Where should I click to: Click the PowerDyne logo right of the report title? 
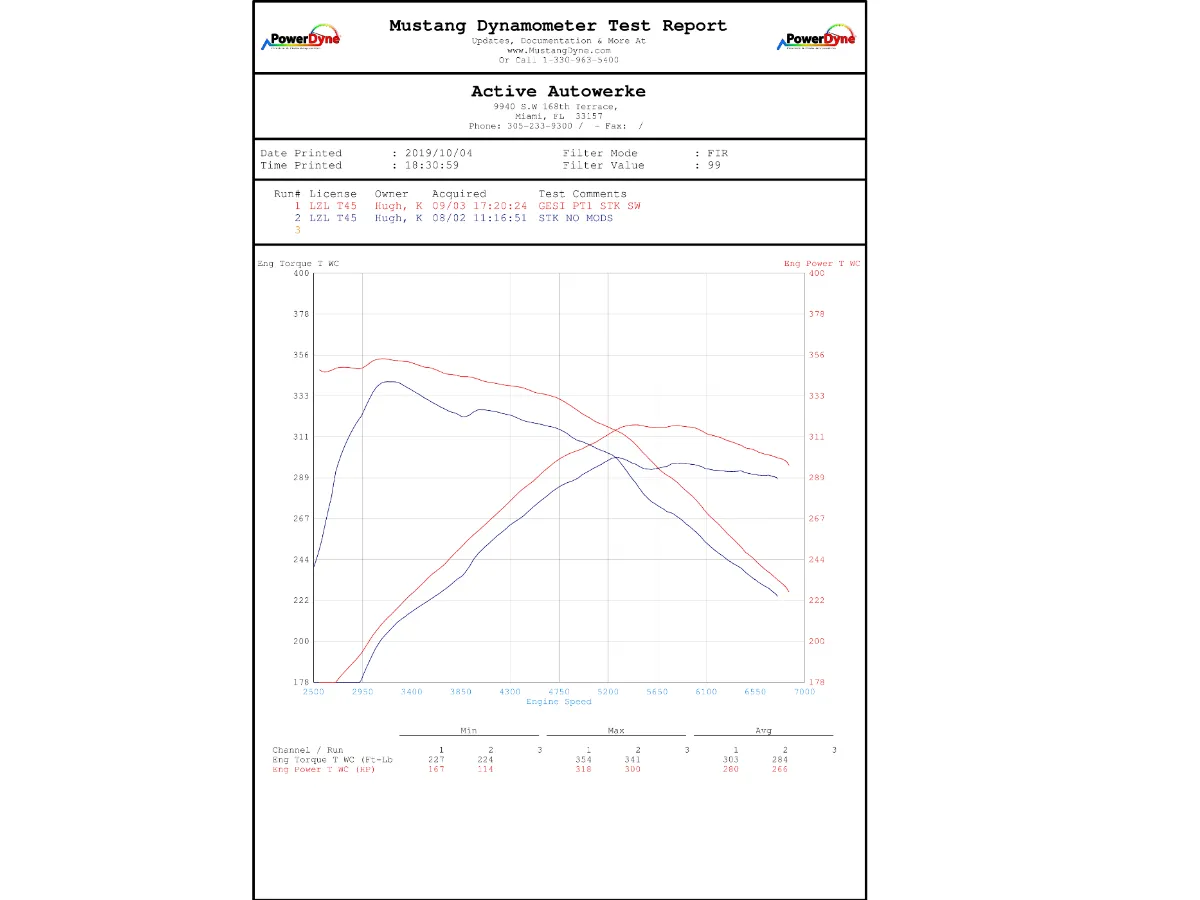pos(816,38)
